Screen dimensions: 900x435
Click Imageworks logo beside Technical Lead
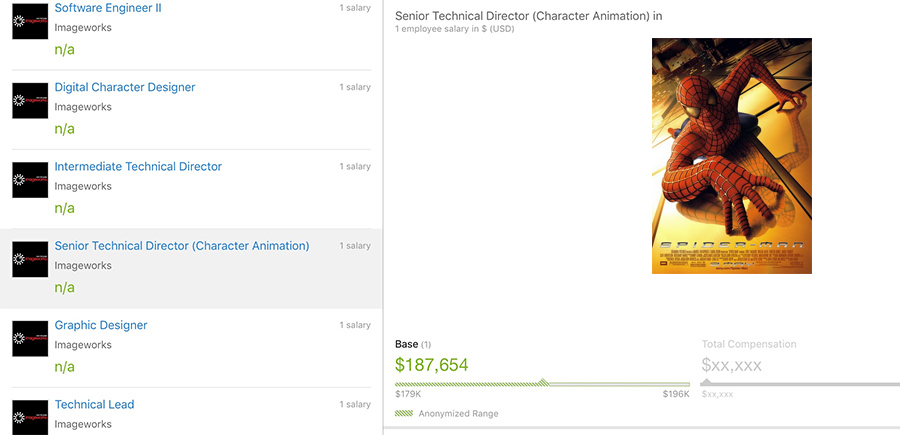tap(30, 417)
